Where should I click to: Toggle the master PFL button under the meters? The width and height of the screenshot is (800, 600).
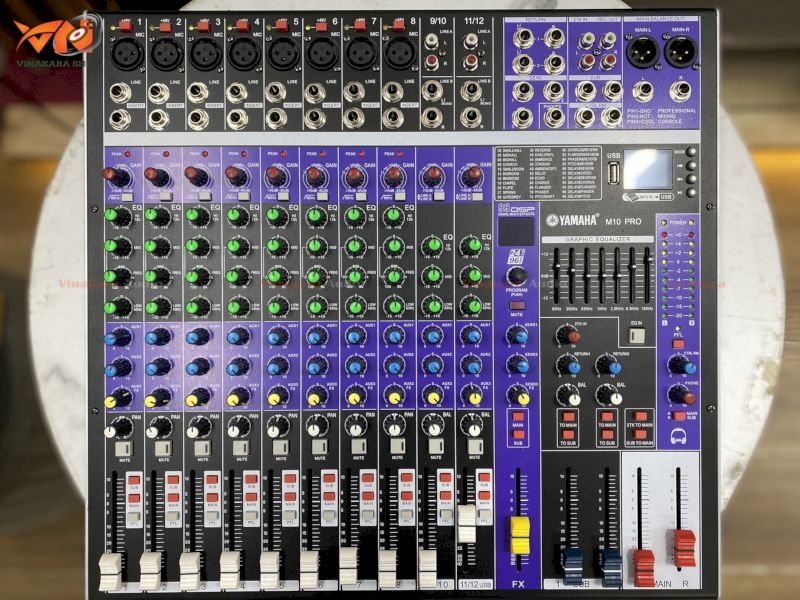[x=678, y=344]
